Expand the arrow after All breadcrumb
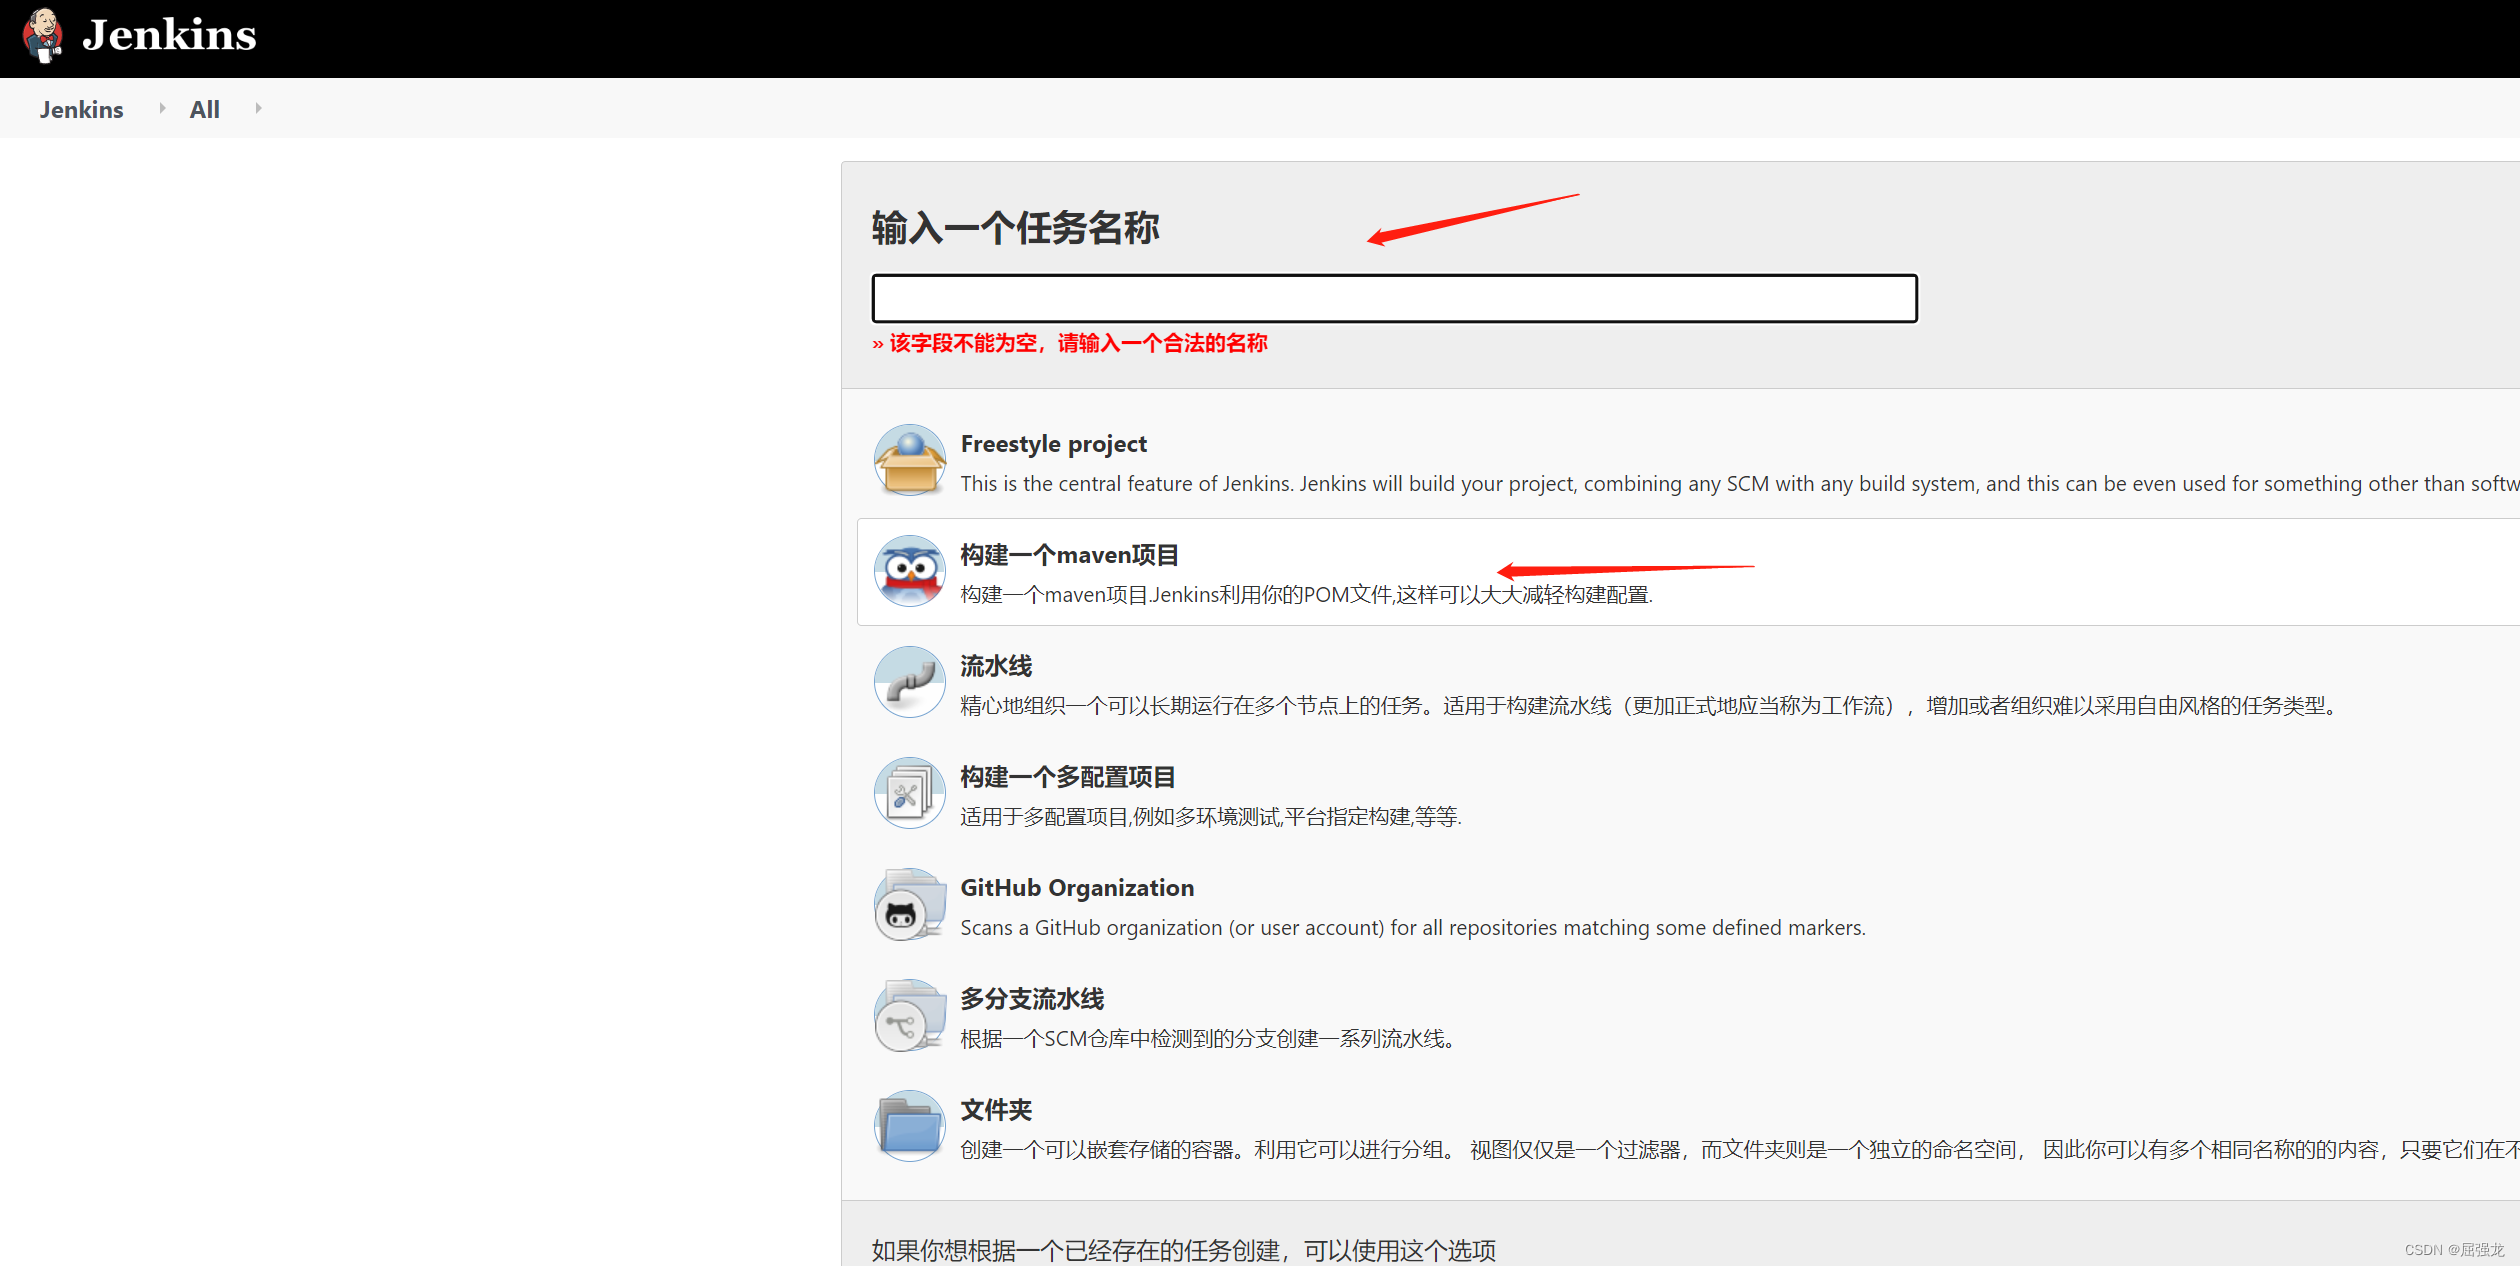2520x1266 pixels. point(258,108)
